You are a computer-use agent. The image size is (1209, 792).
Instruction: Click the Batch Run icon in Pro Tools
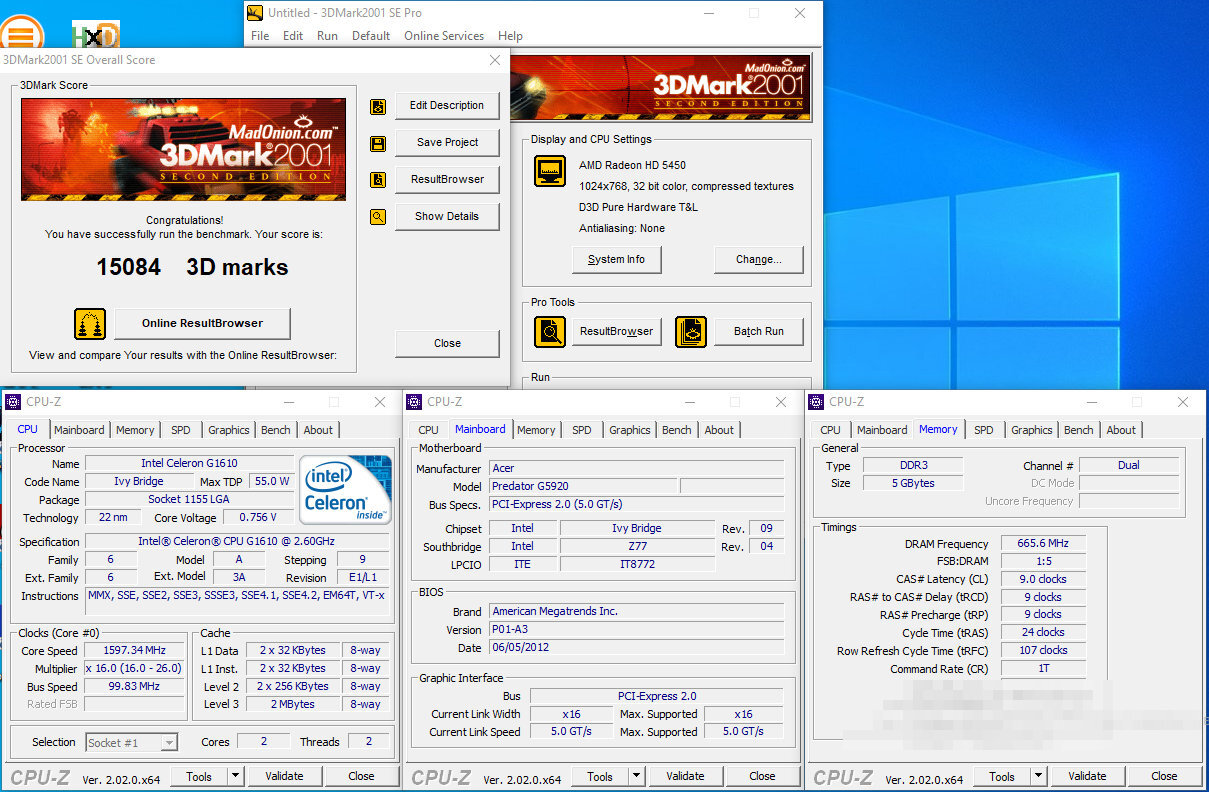[x=691, y=331]
